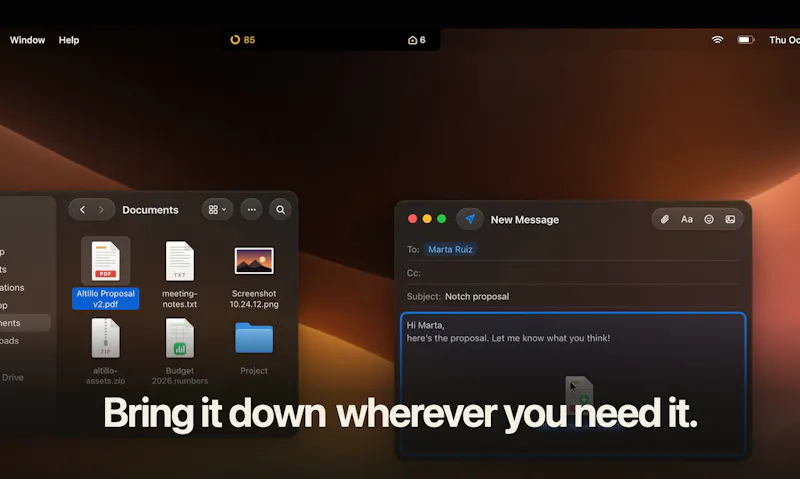Click the Subject field Notch proposal
This screenshot has height=479, width=800.
coord(573,296)
